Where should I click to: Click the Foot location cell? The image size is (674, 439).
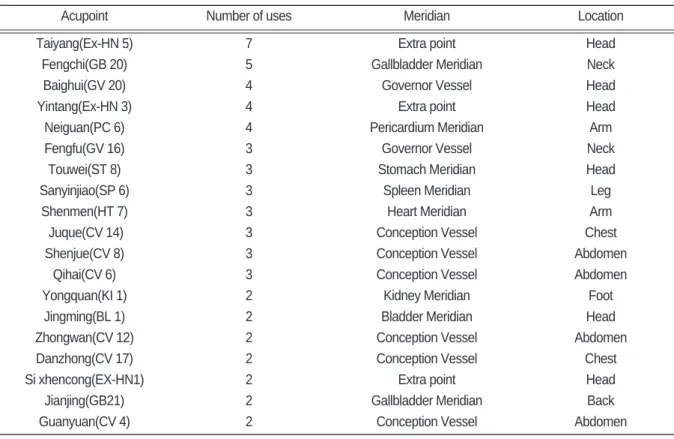600,295
